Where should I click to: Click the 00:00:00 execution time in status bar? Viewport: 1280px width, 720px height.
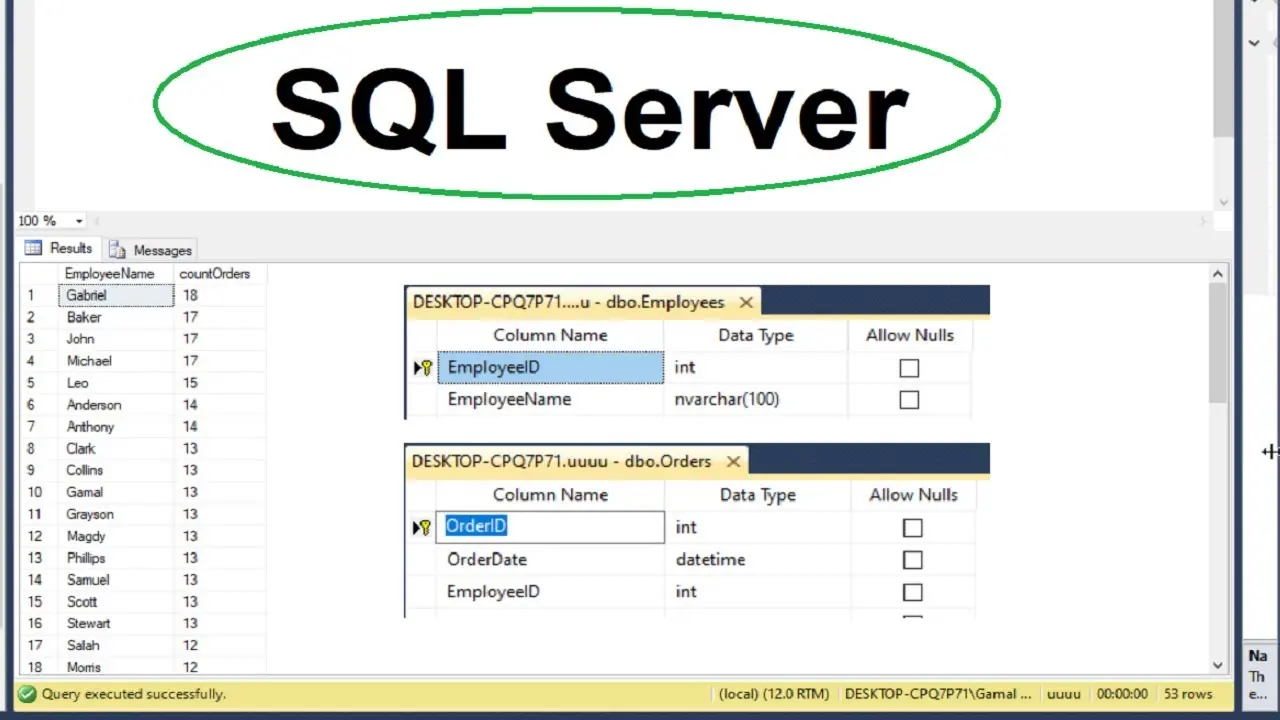coord(1122,693)
